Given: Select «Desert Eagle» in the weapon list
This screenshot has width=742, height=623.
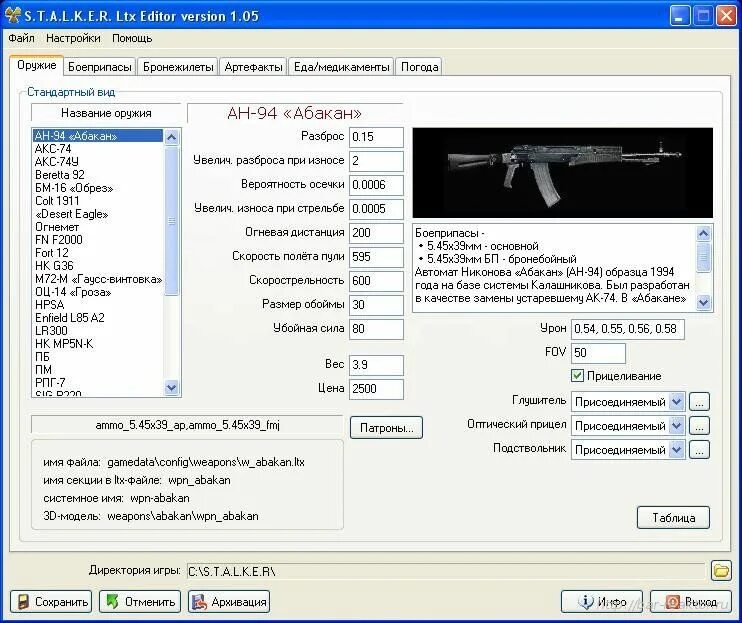Looking at the screenshot, I should [97, 214].
